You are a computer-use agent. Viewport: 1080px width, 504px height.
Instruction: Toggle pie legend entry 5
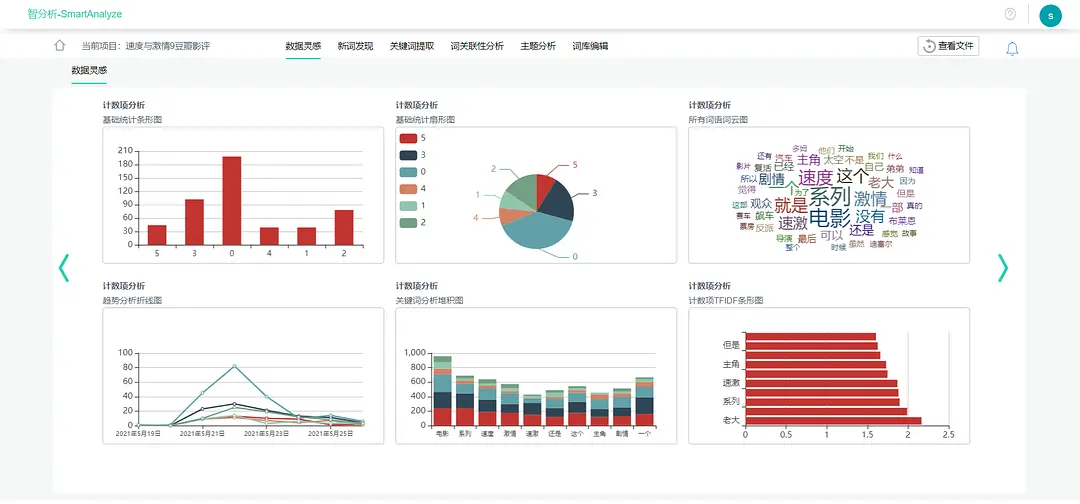pos(413,138)
